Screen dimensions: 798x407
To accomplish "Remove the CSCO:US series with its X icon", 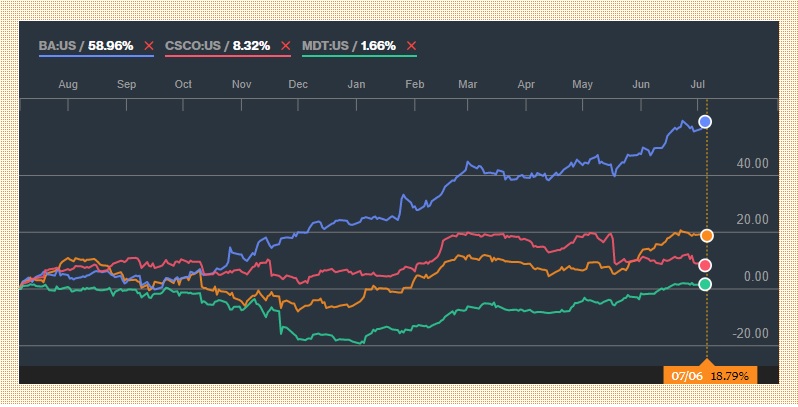I will [285, 46].
